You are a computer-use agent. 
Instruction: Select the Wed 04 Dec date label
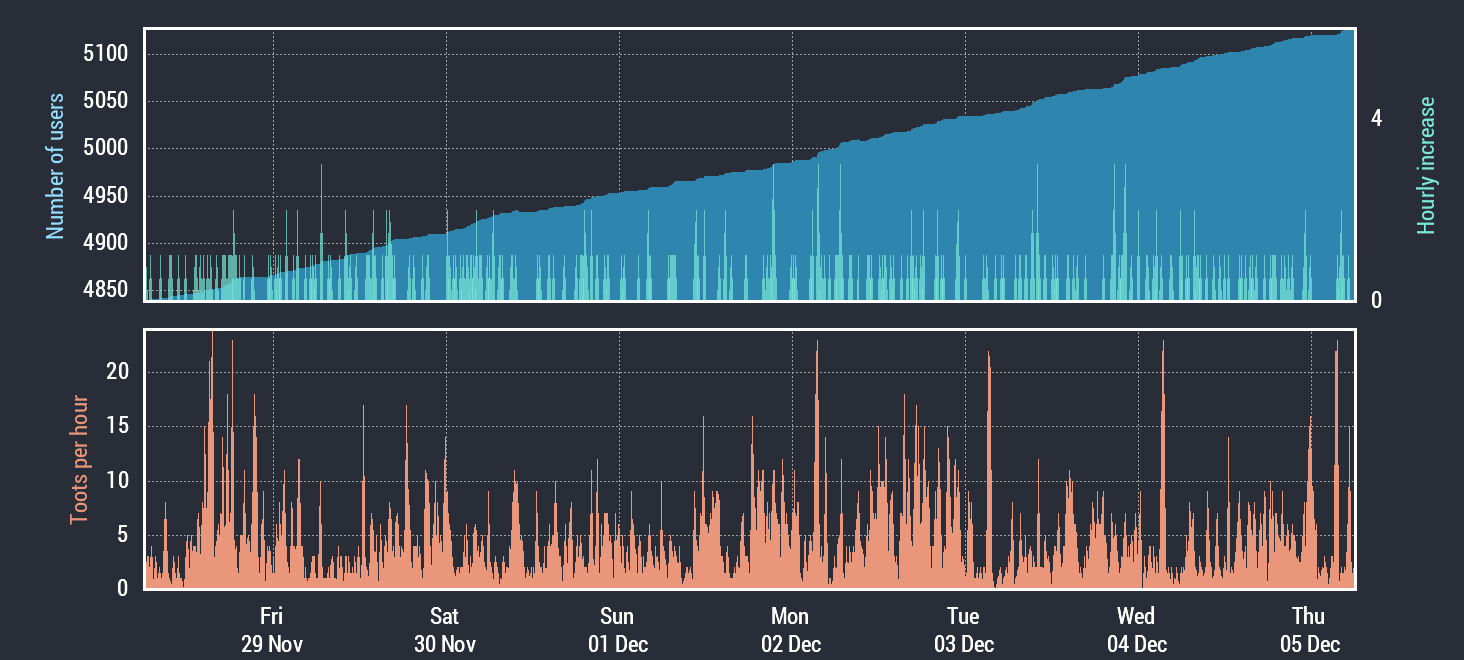pos(1136,630)
